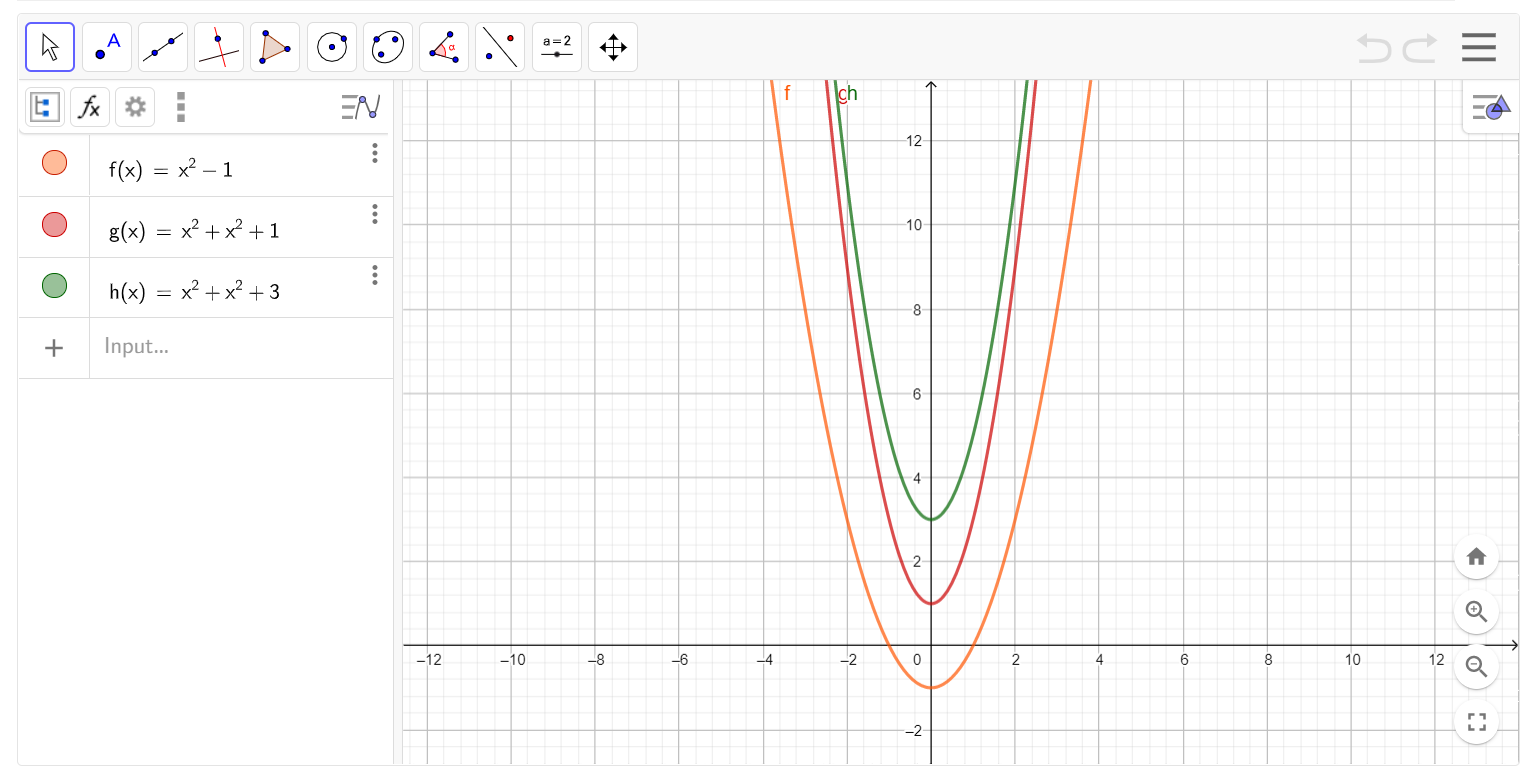This screenshot has width=1535, height=778.
Task: Click the orange f label on graph
Action: 787,94
